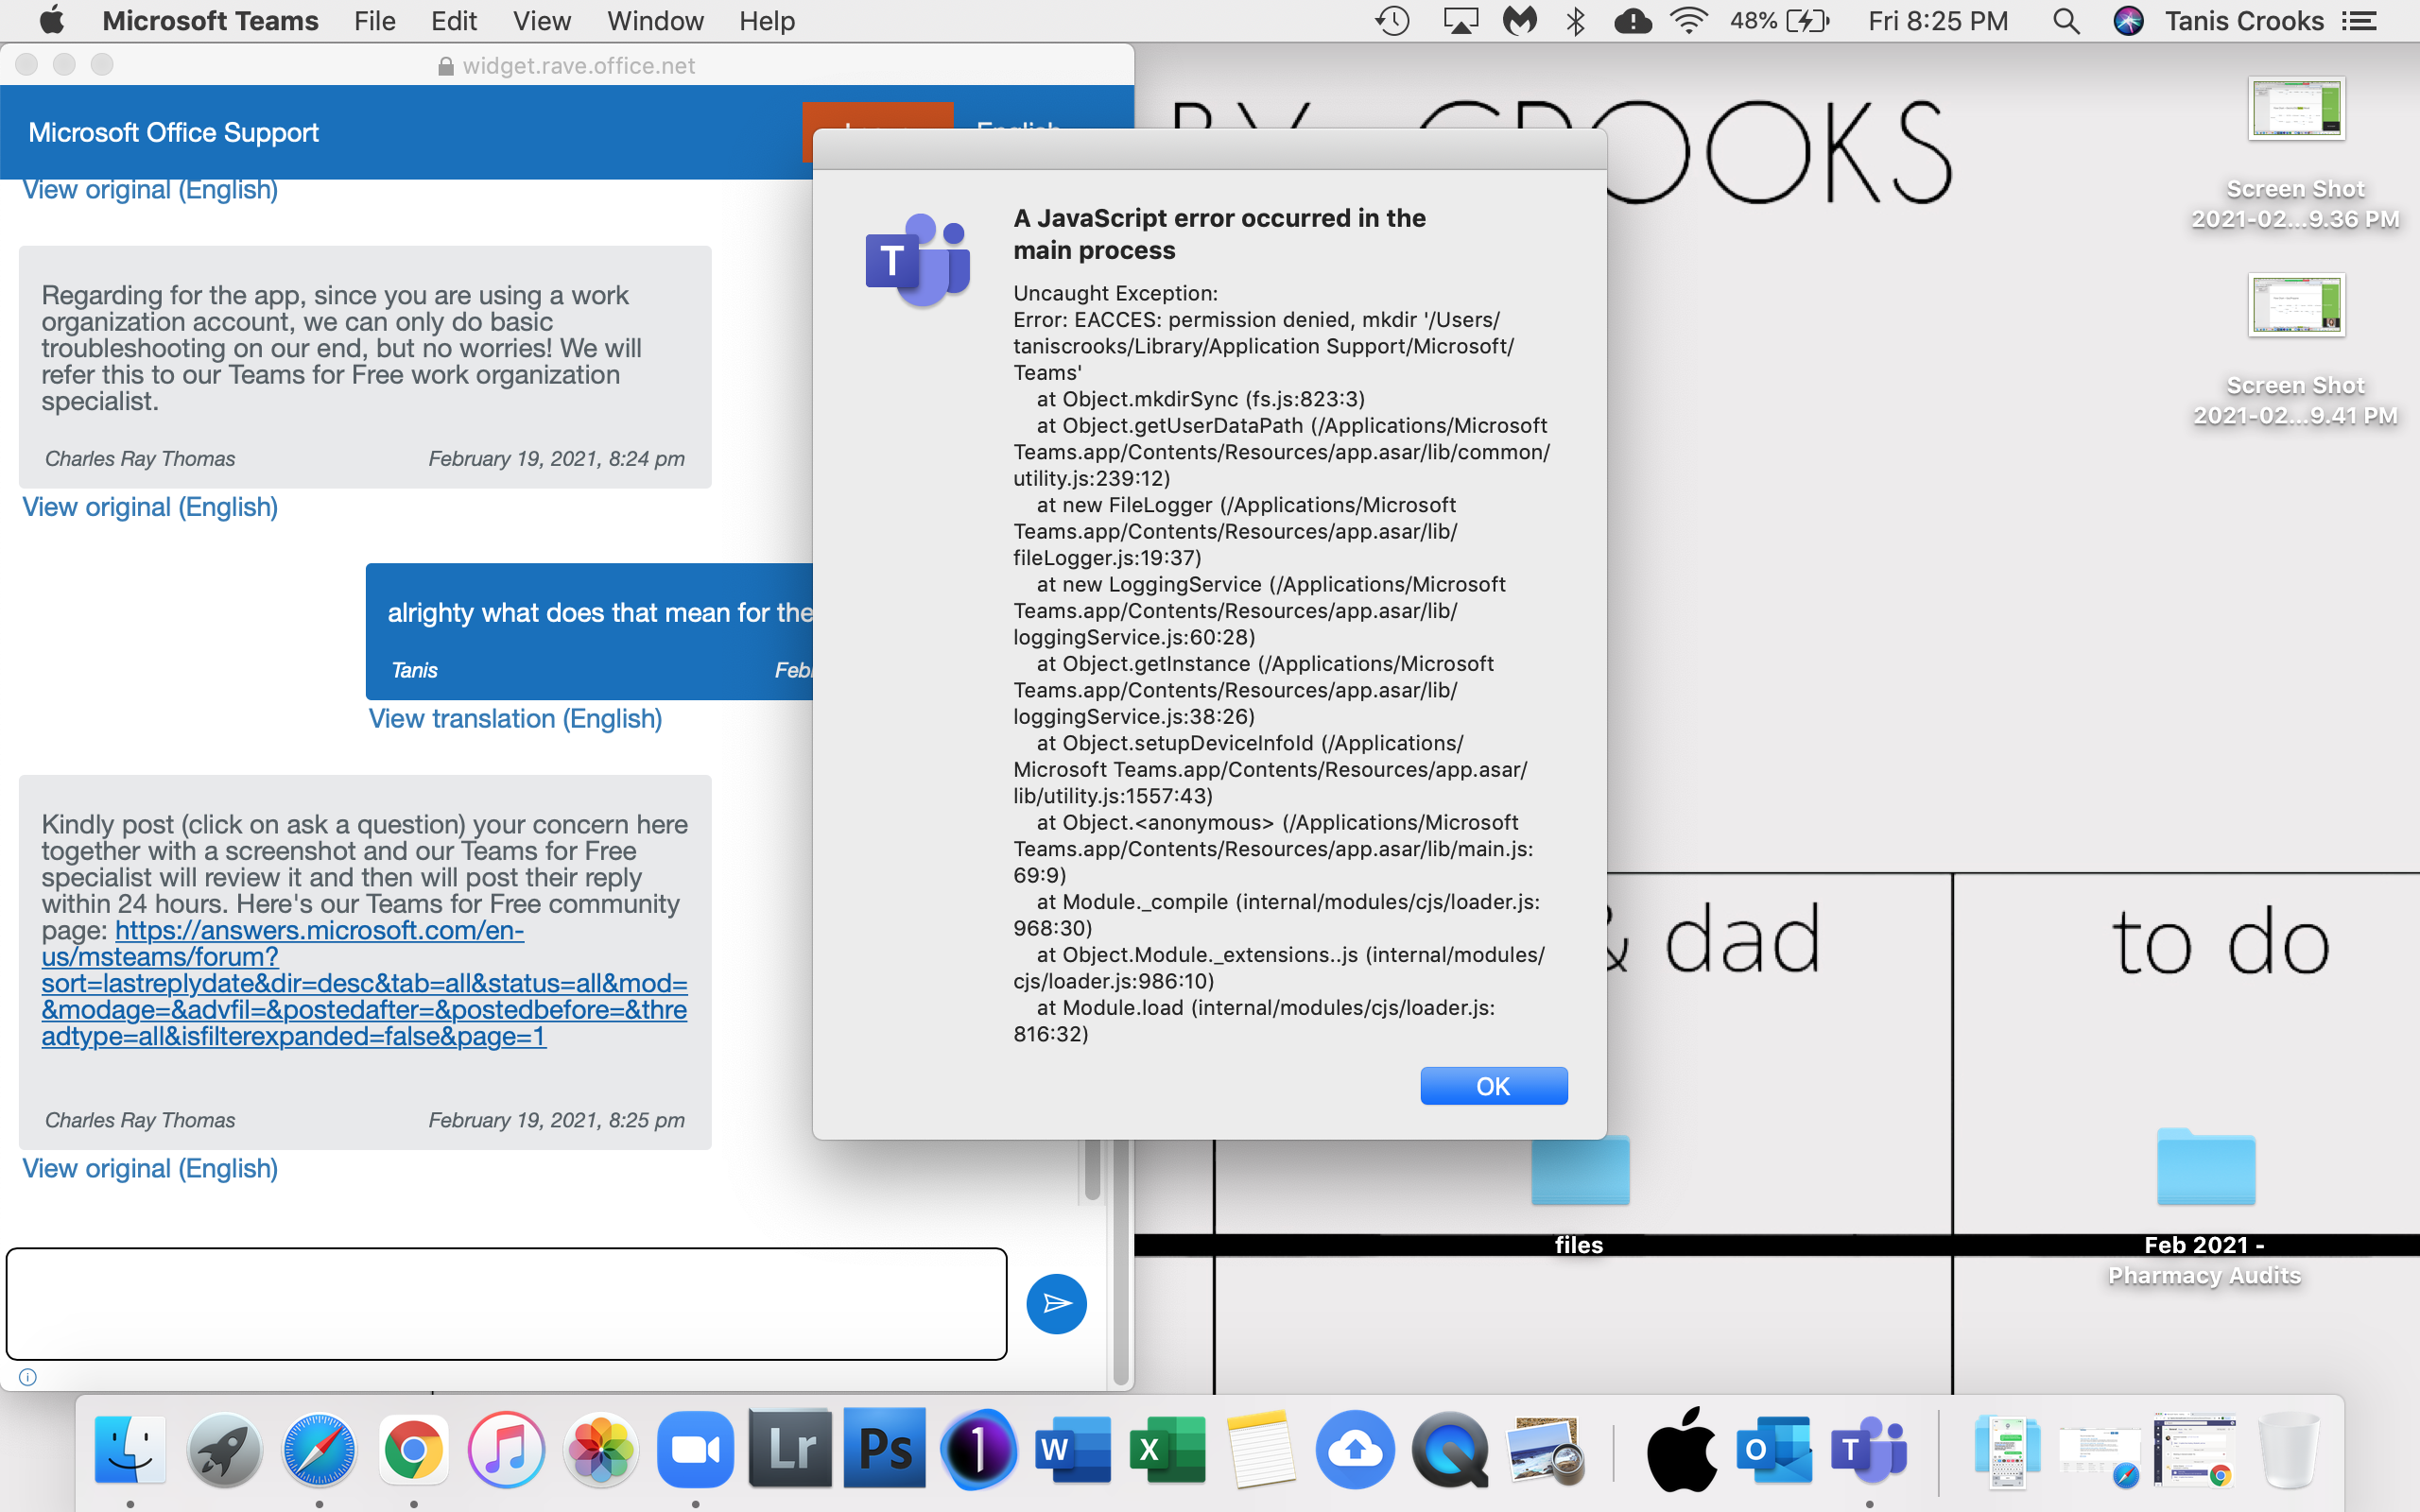Viewport: 2420px width, 1512px height.
Task: Click Charles Ray Thomas name at 8:25 pm
Action: [140, 1120]
